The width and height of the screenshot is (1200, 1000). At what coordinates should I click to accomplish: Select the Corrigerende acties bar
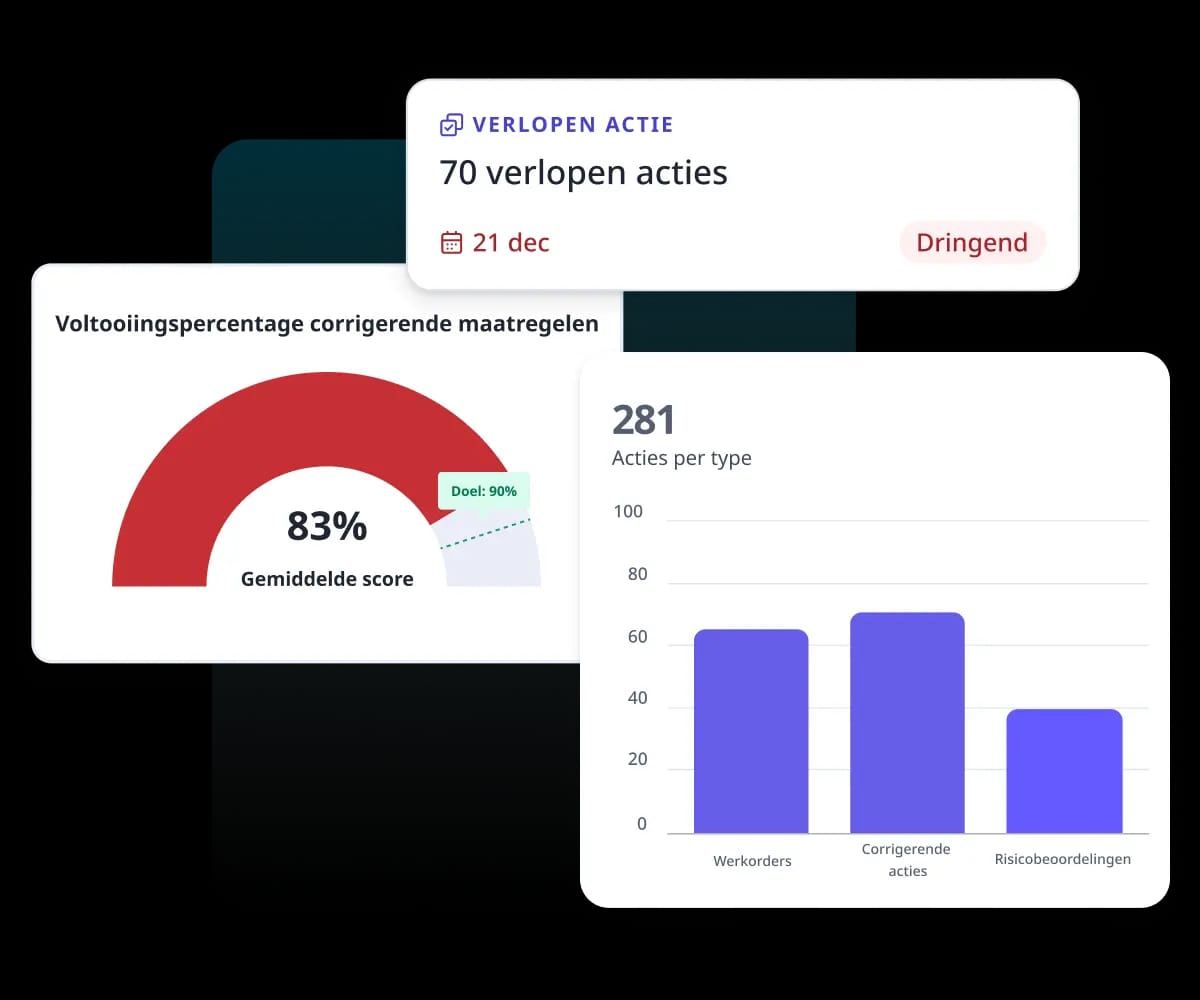907,723
